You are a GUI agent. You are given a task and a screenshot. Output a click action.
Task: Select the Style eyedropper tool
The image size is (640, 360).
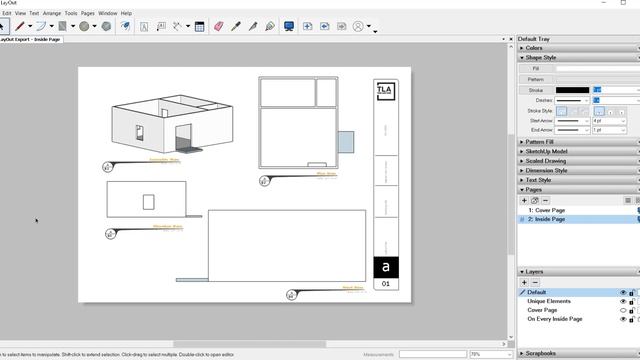pyautogui.click(x=236, y=27)
